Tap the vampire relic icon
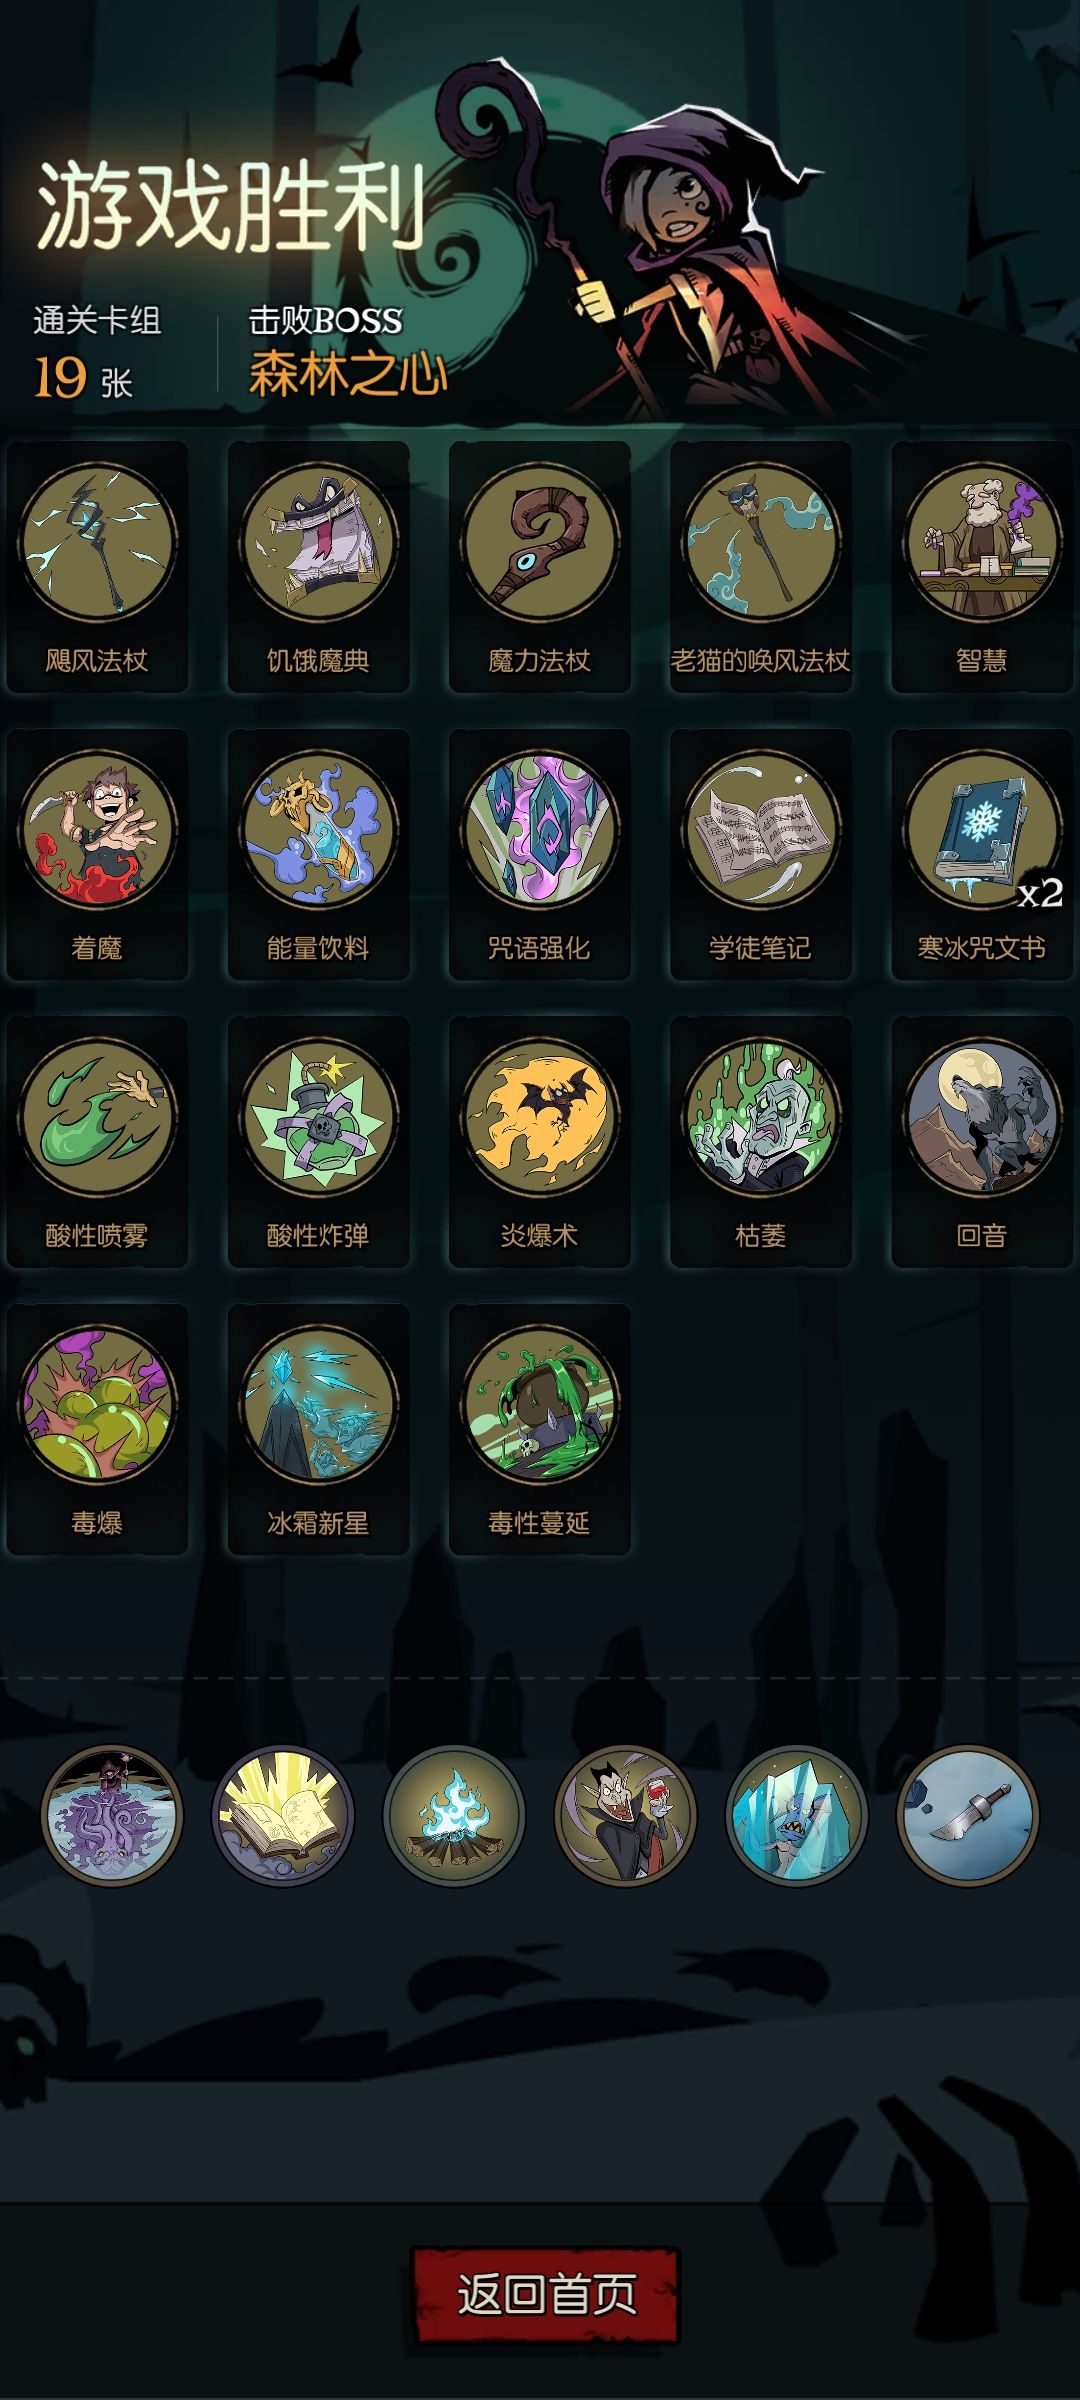The image size is (1080, 2400). click(x=625, y=1815)
